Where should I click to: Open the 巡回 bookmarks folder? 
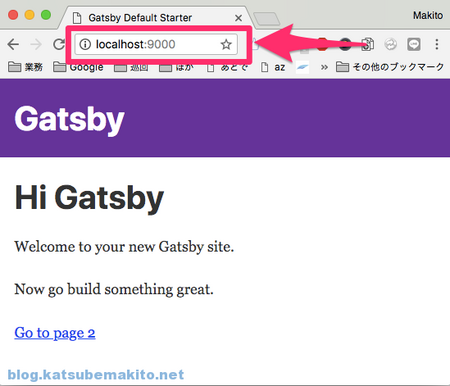point(131,67)
